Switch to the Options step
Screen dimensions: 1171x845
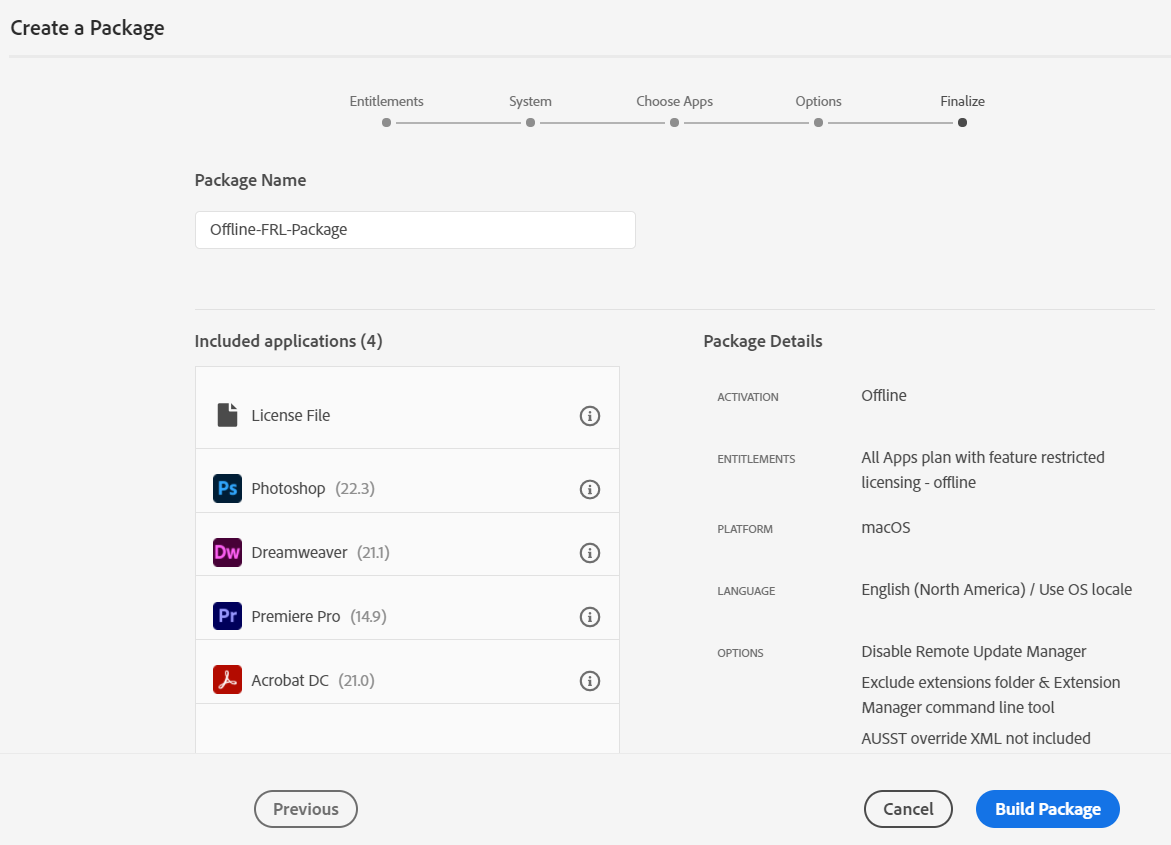(x=818, y=122)
